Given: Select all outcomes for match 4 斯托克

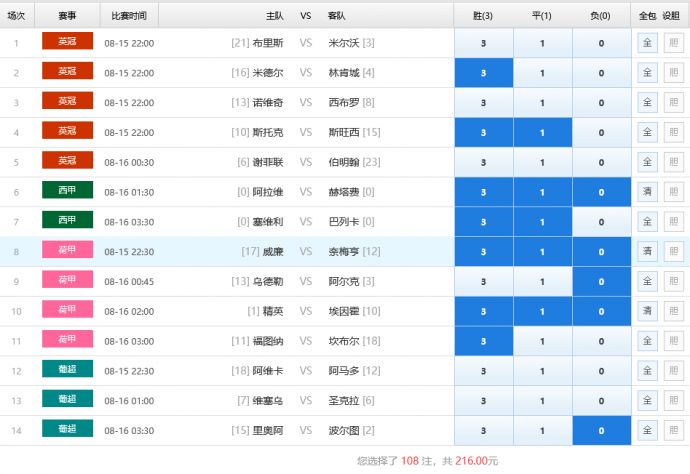Looking at the screenshot, I should tap(647, 132).
